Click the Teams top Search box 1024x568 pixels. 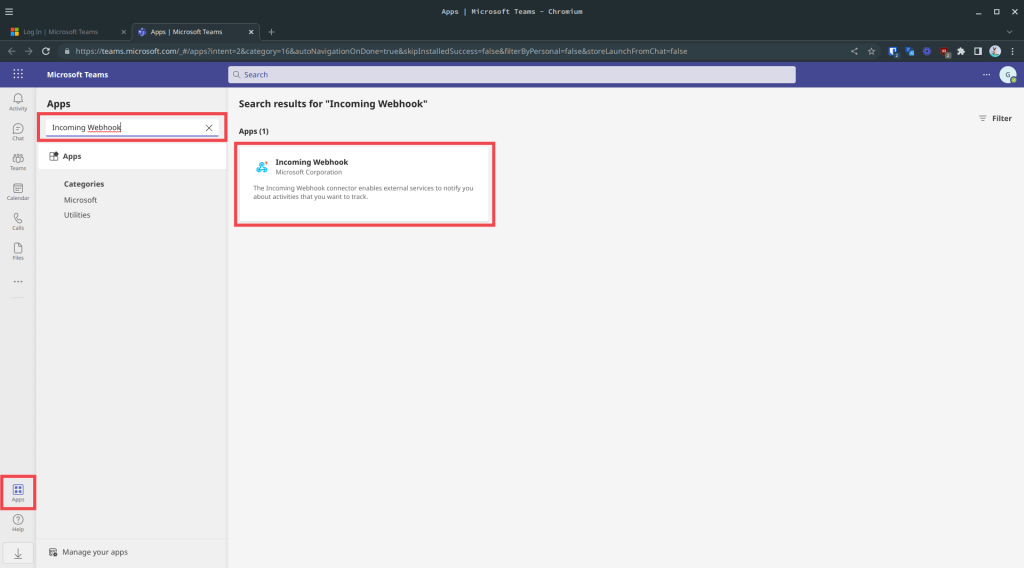pyautogui.click(x=512, y=74)
